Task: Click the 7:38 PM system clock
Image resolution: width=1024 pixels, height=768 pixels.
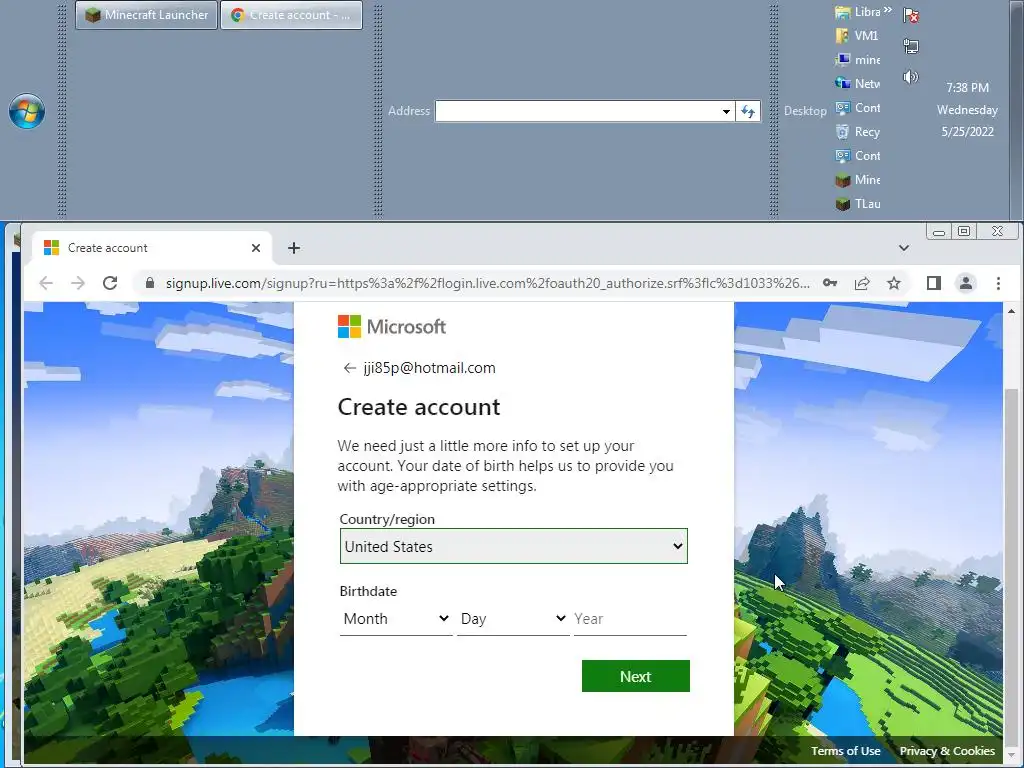Action: coord(967,88)
